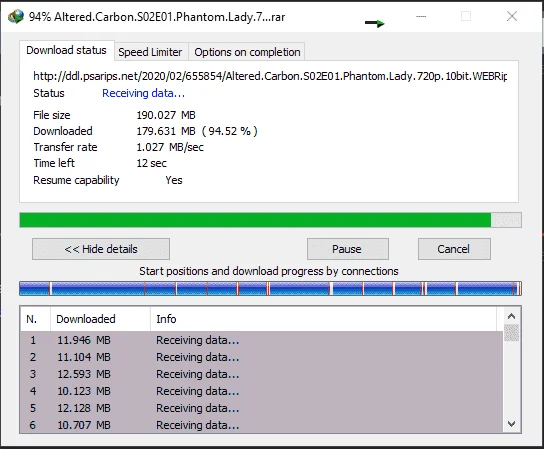Click the IDM globe icon in title bar

(16, 17)
